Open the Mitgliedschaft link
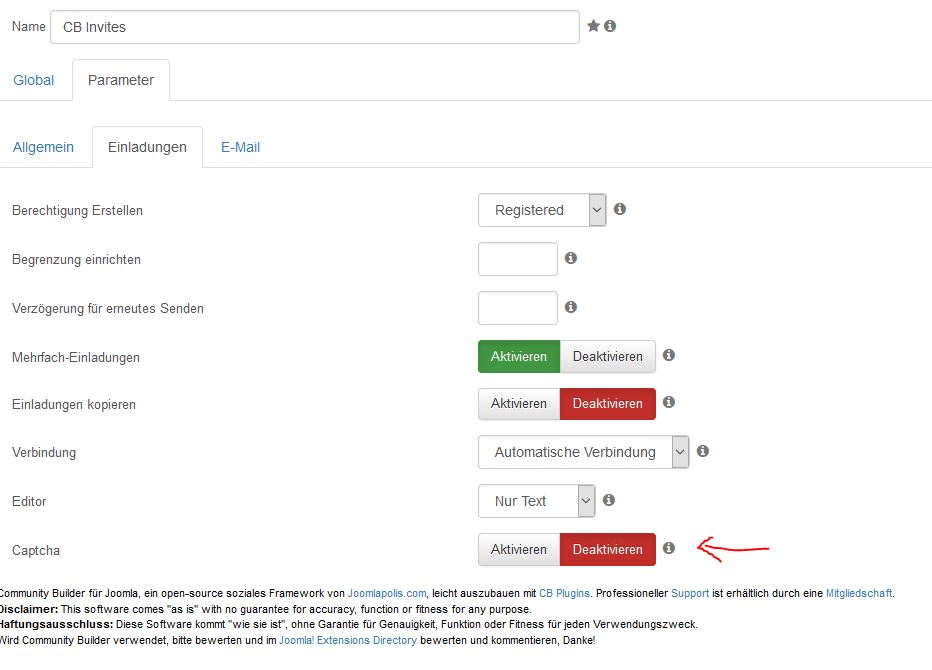The width and height of the screenshot is (932, 670). coord(859,593)
